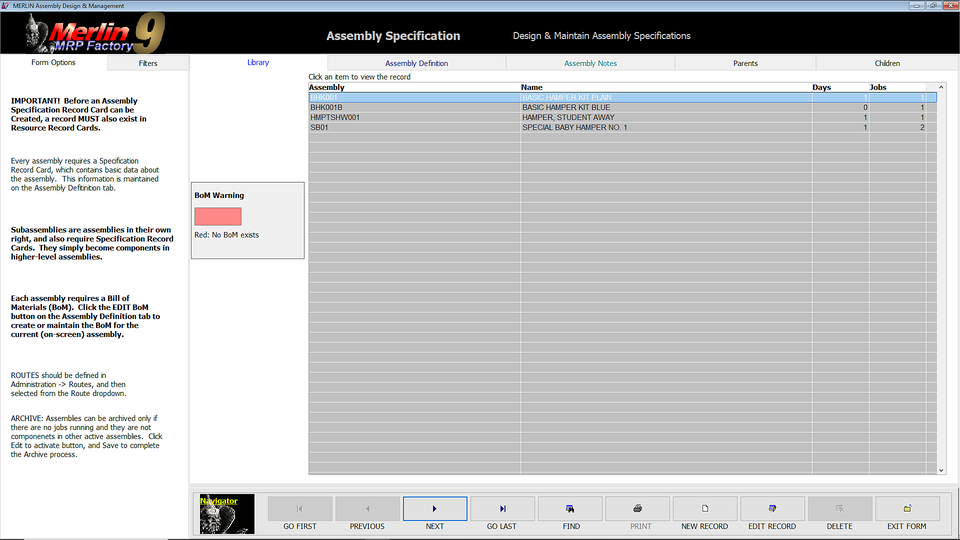Click the Print icon button

click(x=637, y=509)
